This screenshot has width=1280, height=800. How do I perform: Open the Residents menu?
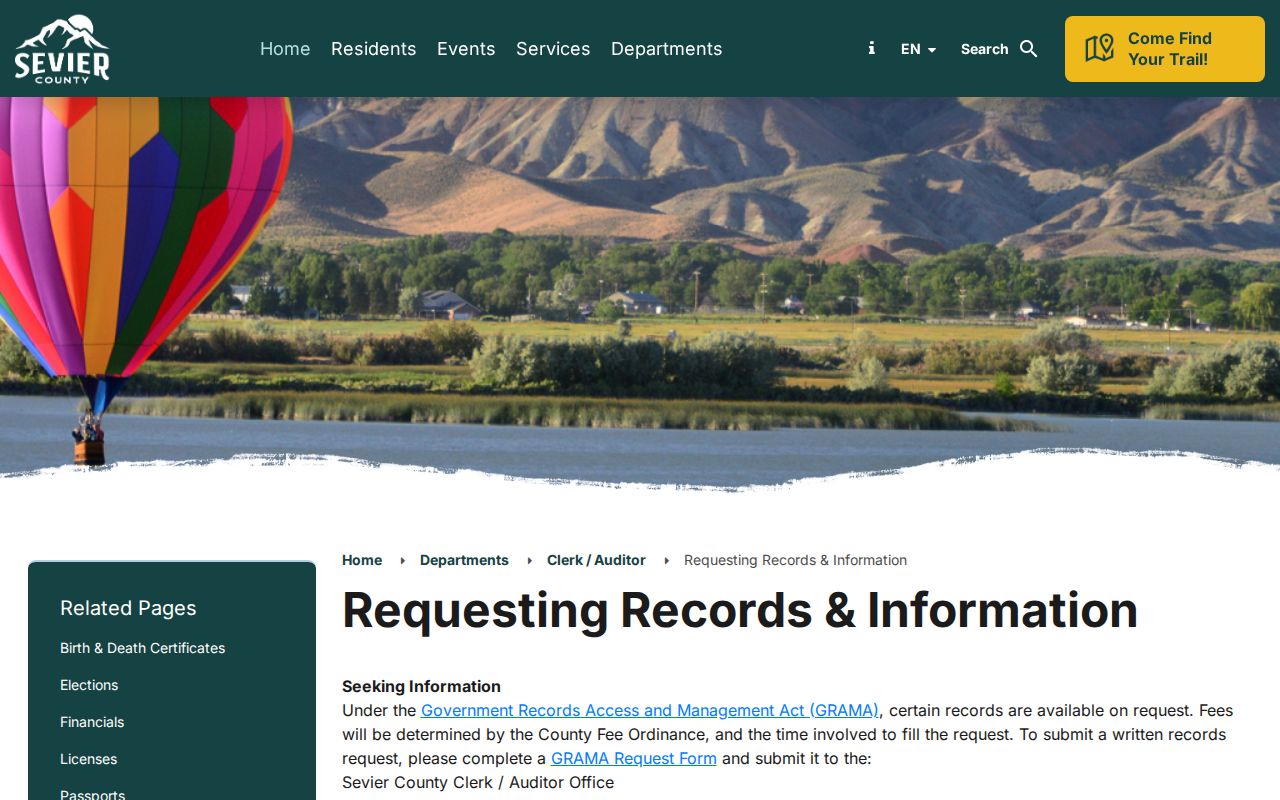pyautogui.click(x=373, y=49)
